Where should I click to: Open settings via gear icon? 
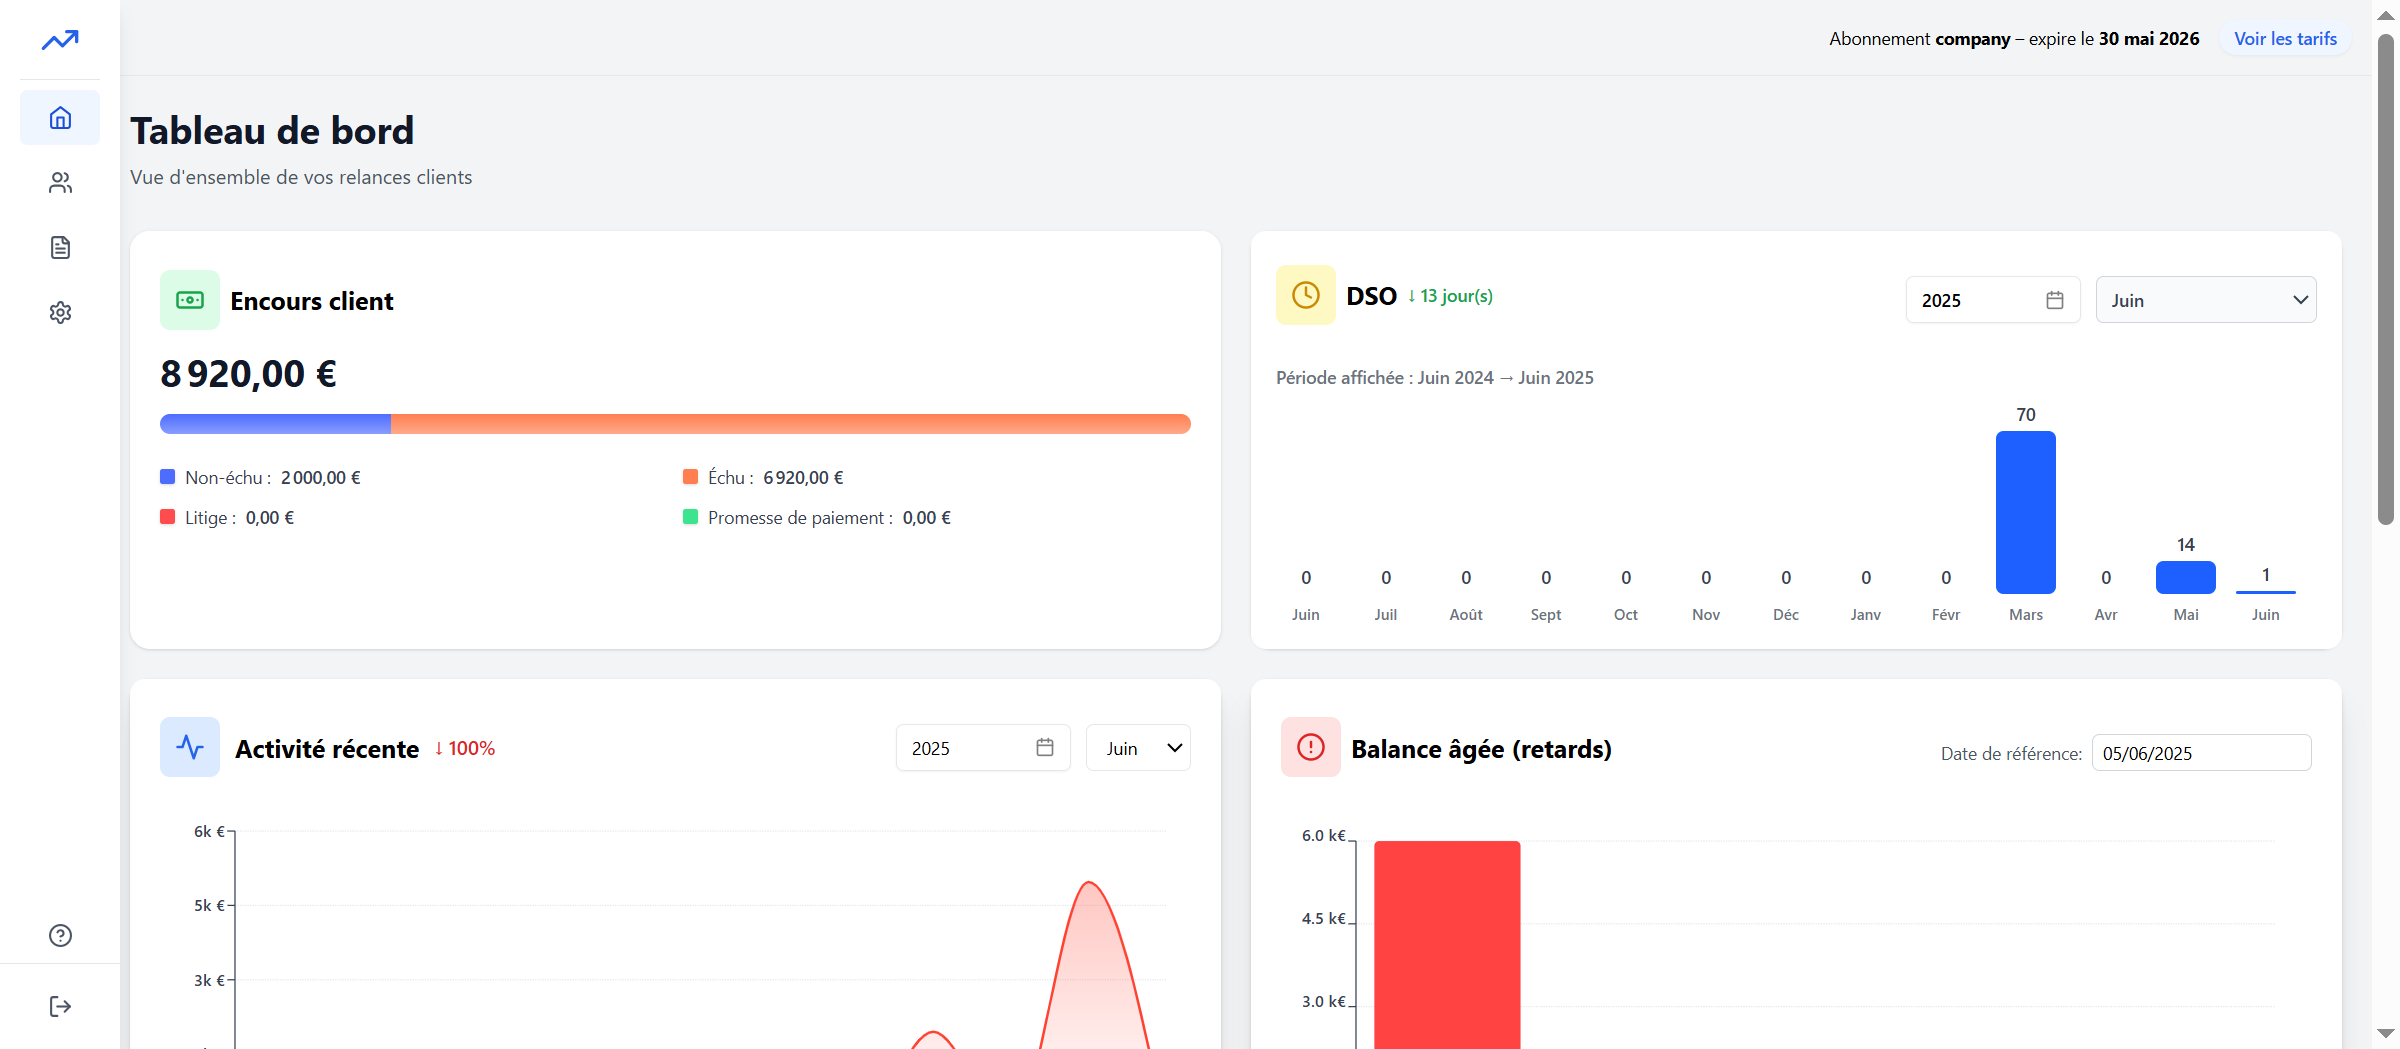(x=60, y=313)
